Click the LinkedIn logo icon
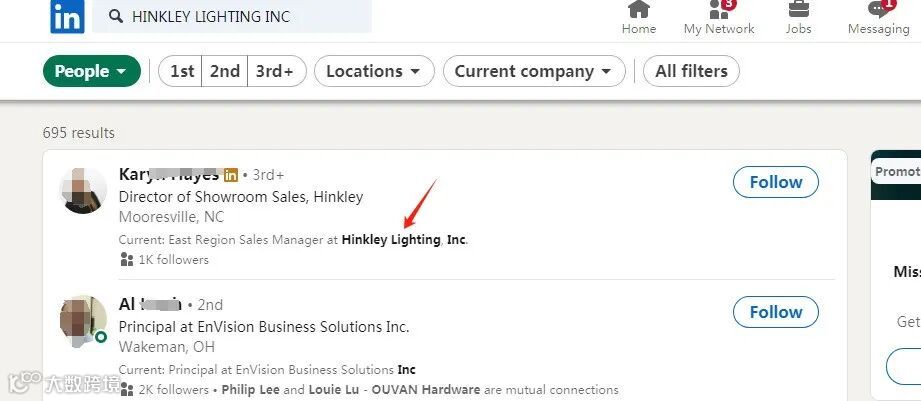This screenshot has height=401, width=921. point(67,16)
